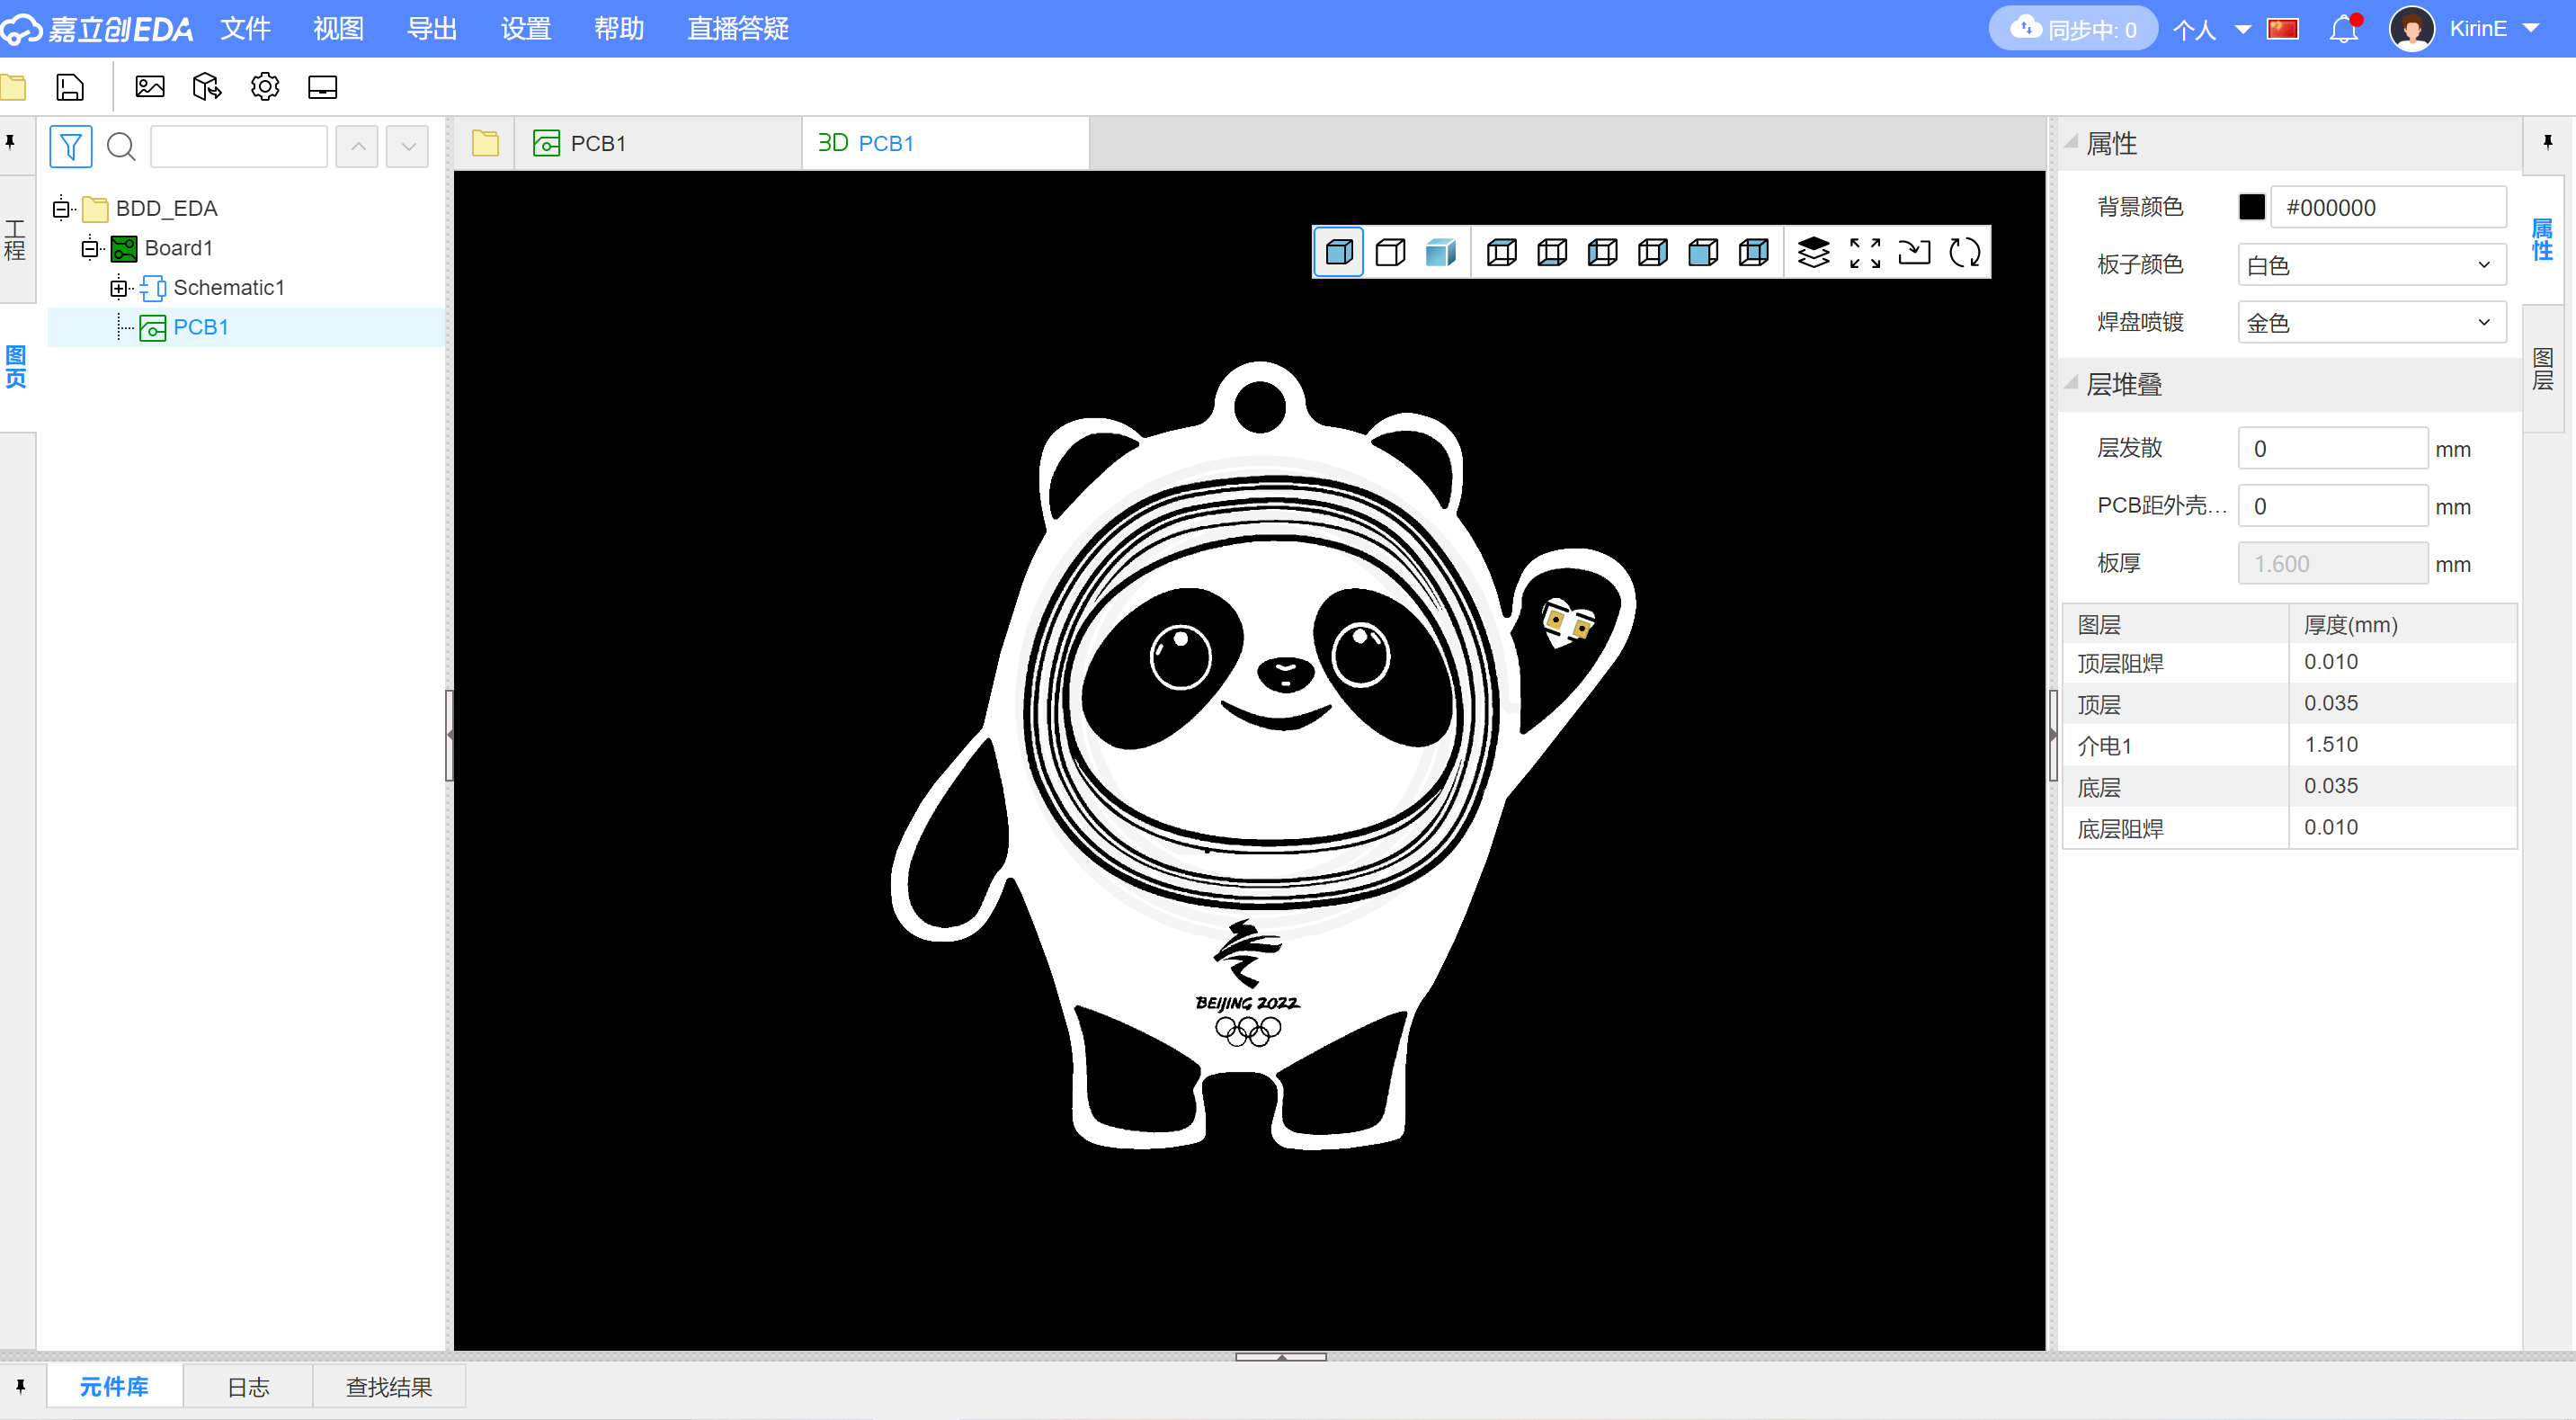
Task: Unpin the right properties panel pin
Action: point(2547,142)
